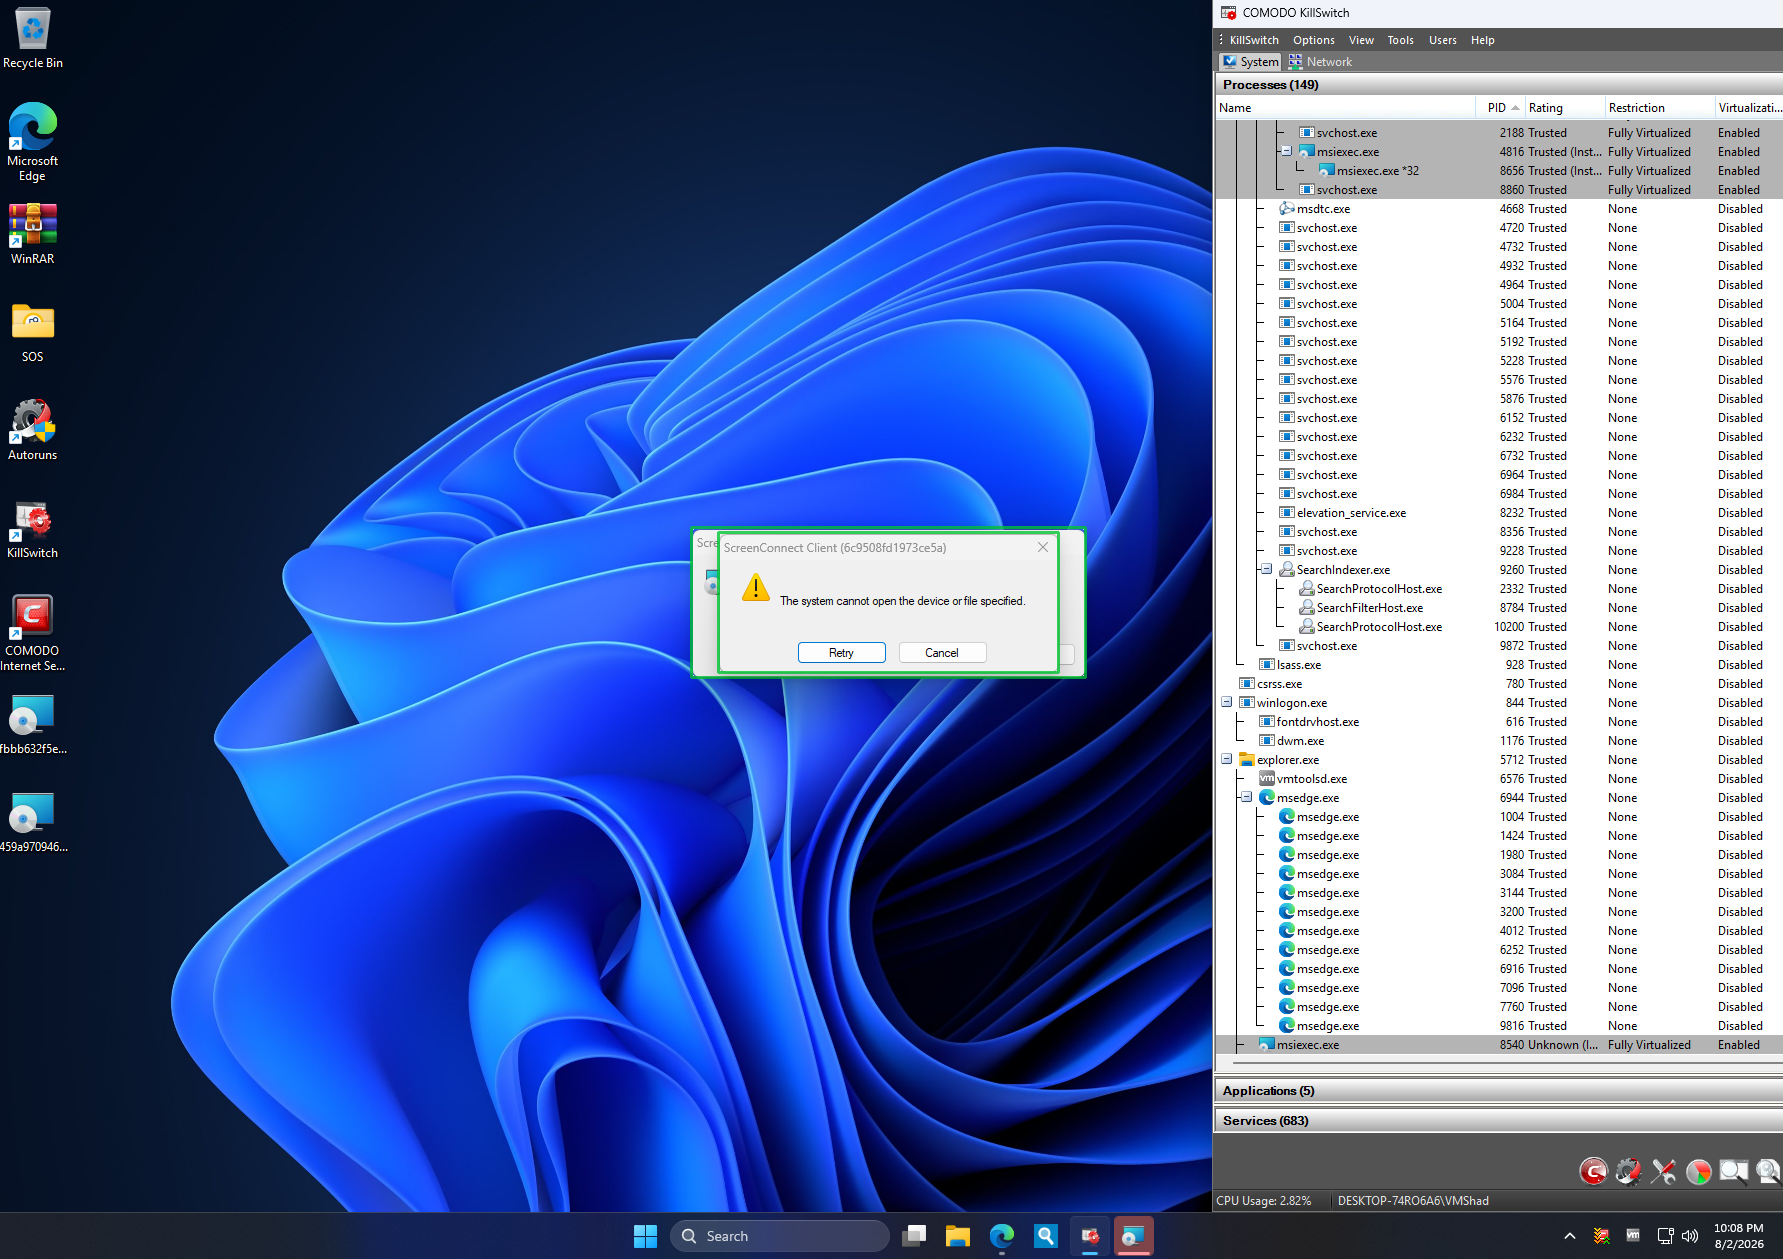
Task: Open Microsoft Edge from the taskbar
Action: (x=1002, y=1236)
